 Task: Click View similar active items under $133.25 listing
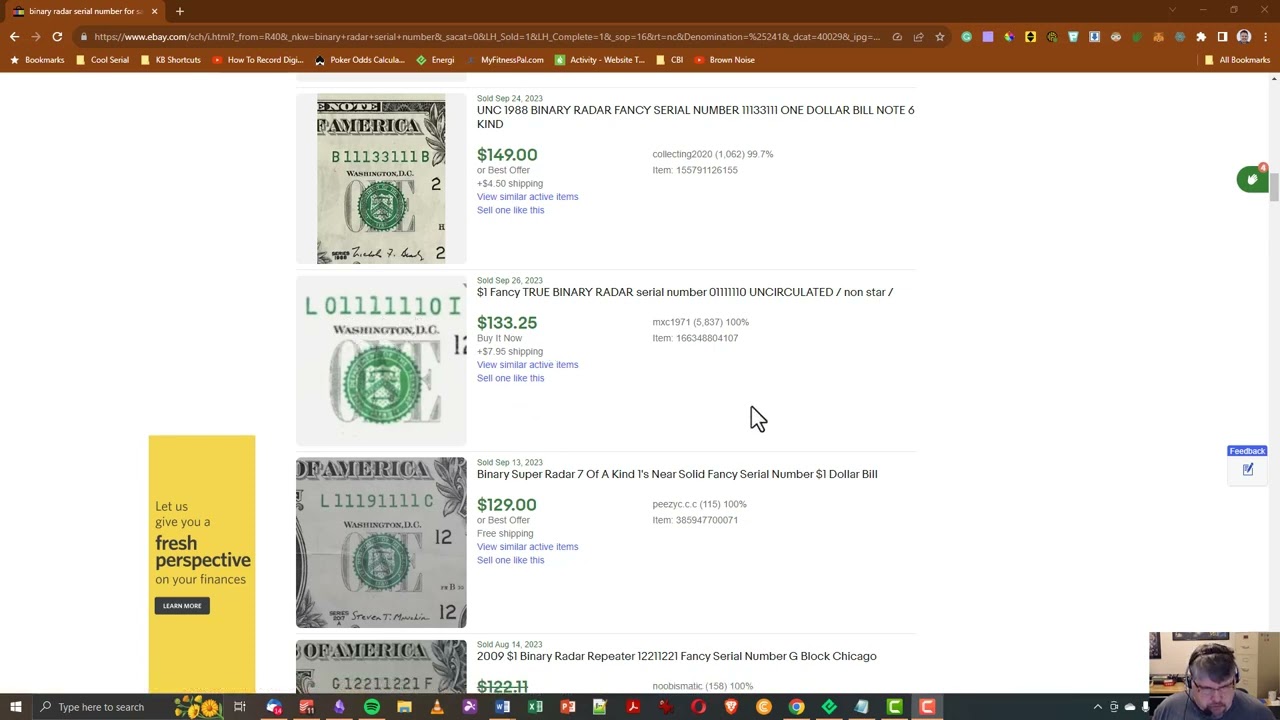click(x=527, y=365)
